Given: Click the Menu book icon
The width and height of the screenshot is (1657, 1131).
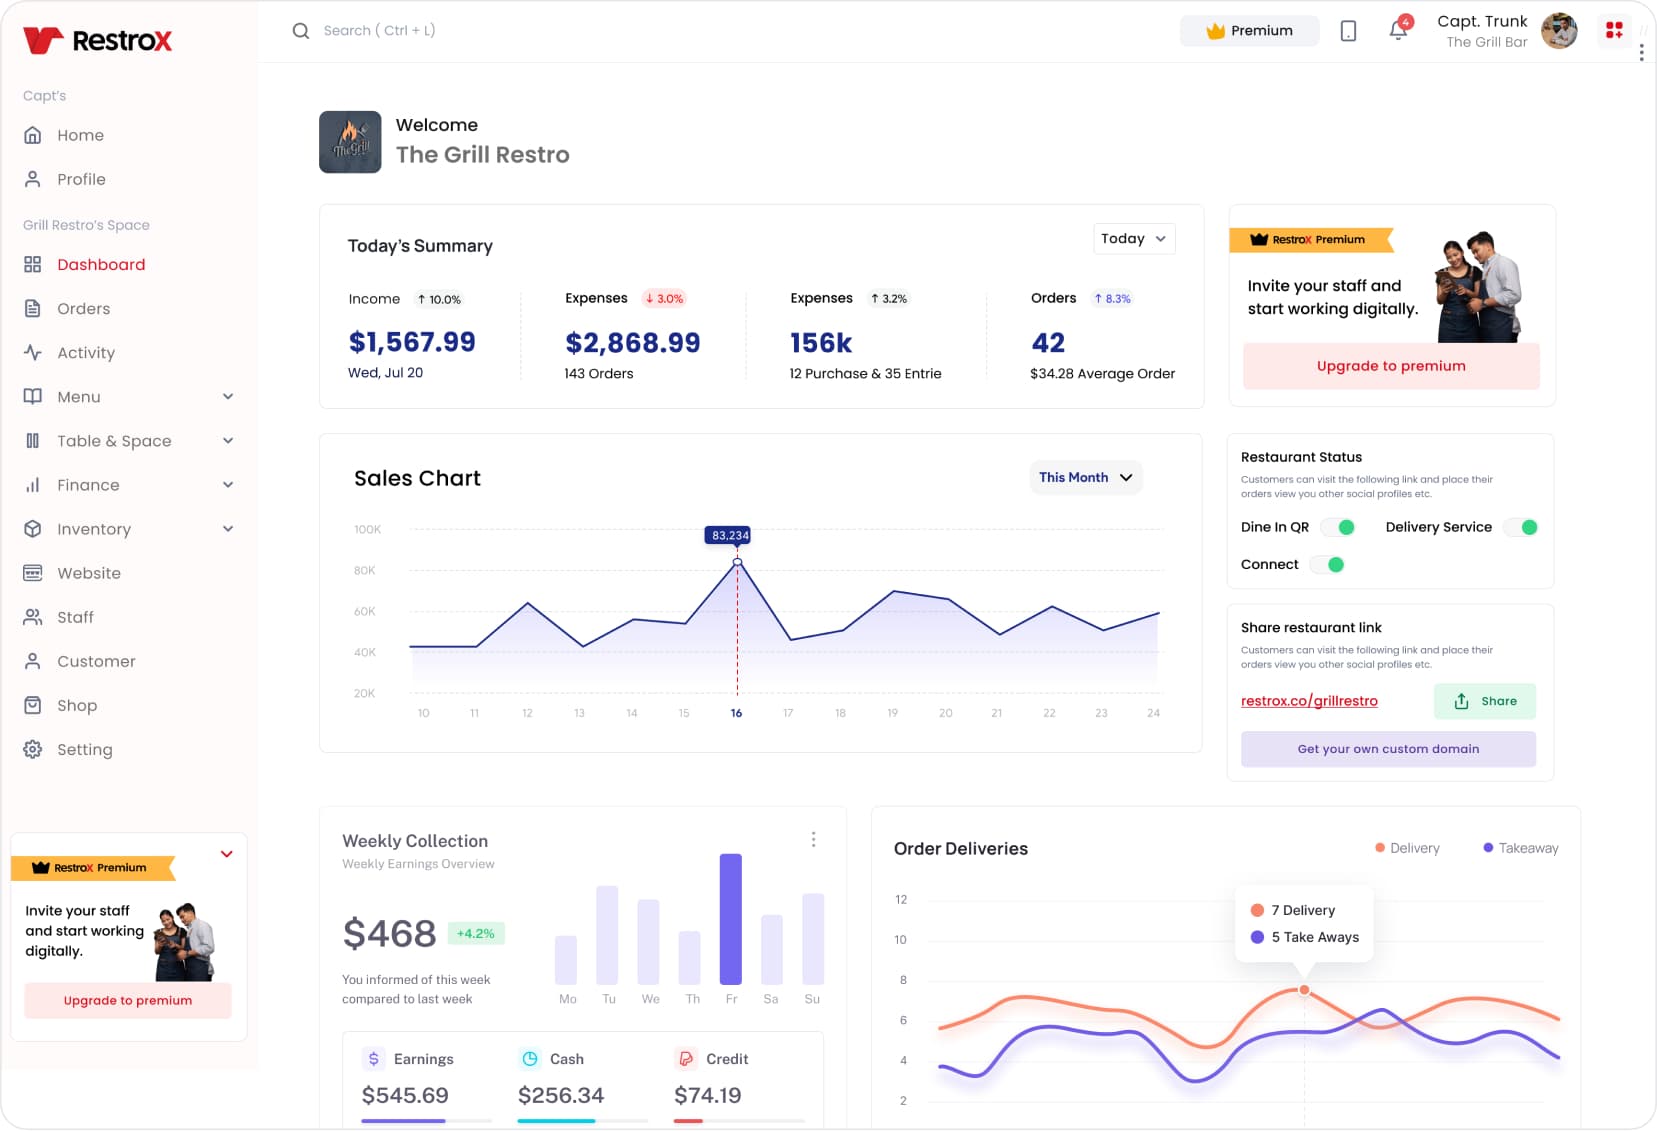Looking at the screenshot, I should [x=33, y=396].
